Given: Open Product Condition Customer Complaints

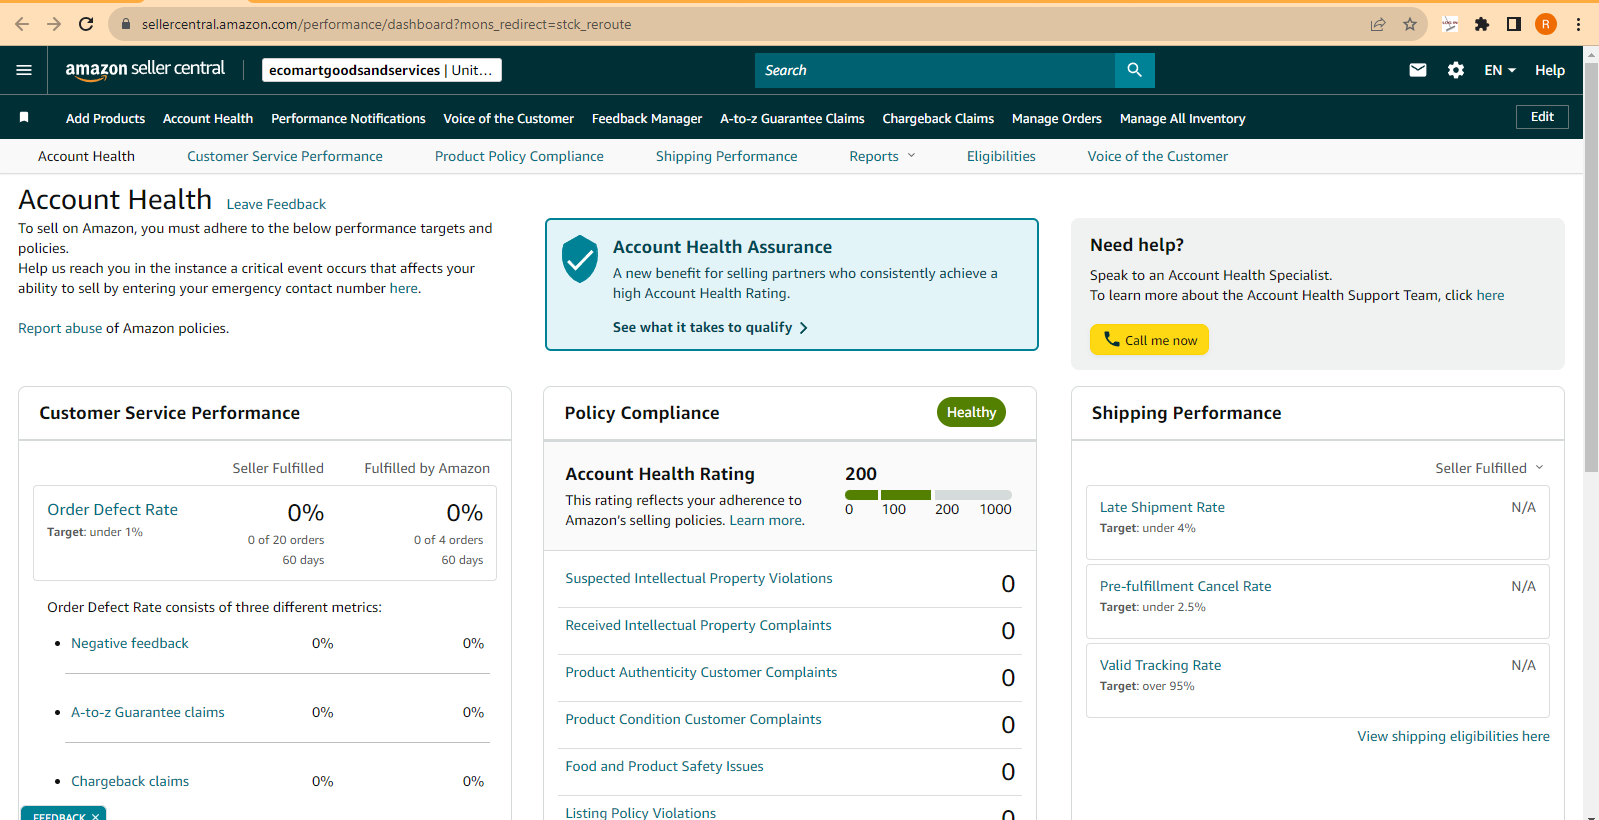Looking at the screenshot, I should tap(693, 719).
